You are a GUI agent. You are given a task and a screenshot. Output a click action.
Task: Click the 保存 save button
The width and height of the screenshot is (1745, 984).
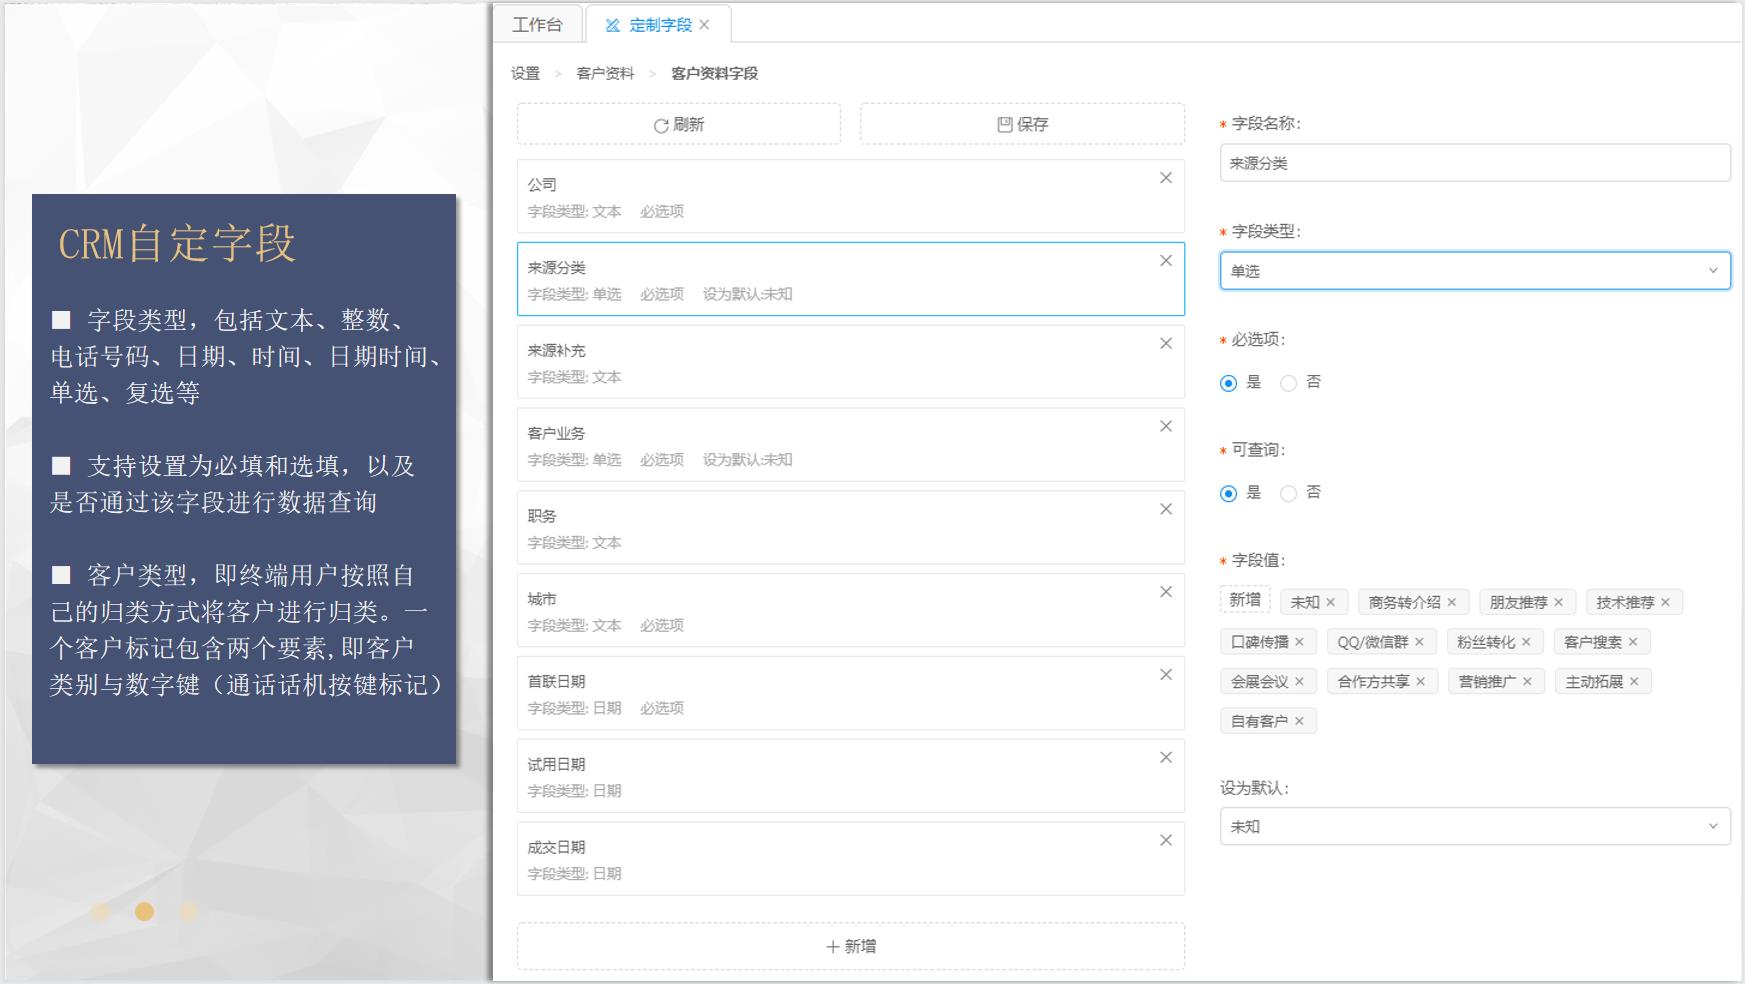click(x=1023, y=124)
